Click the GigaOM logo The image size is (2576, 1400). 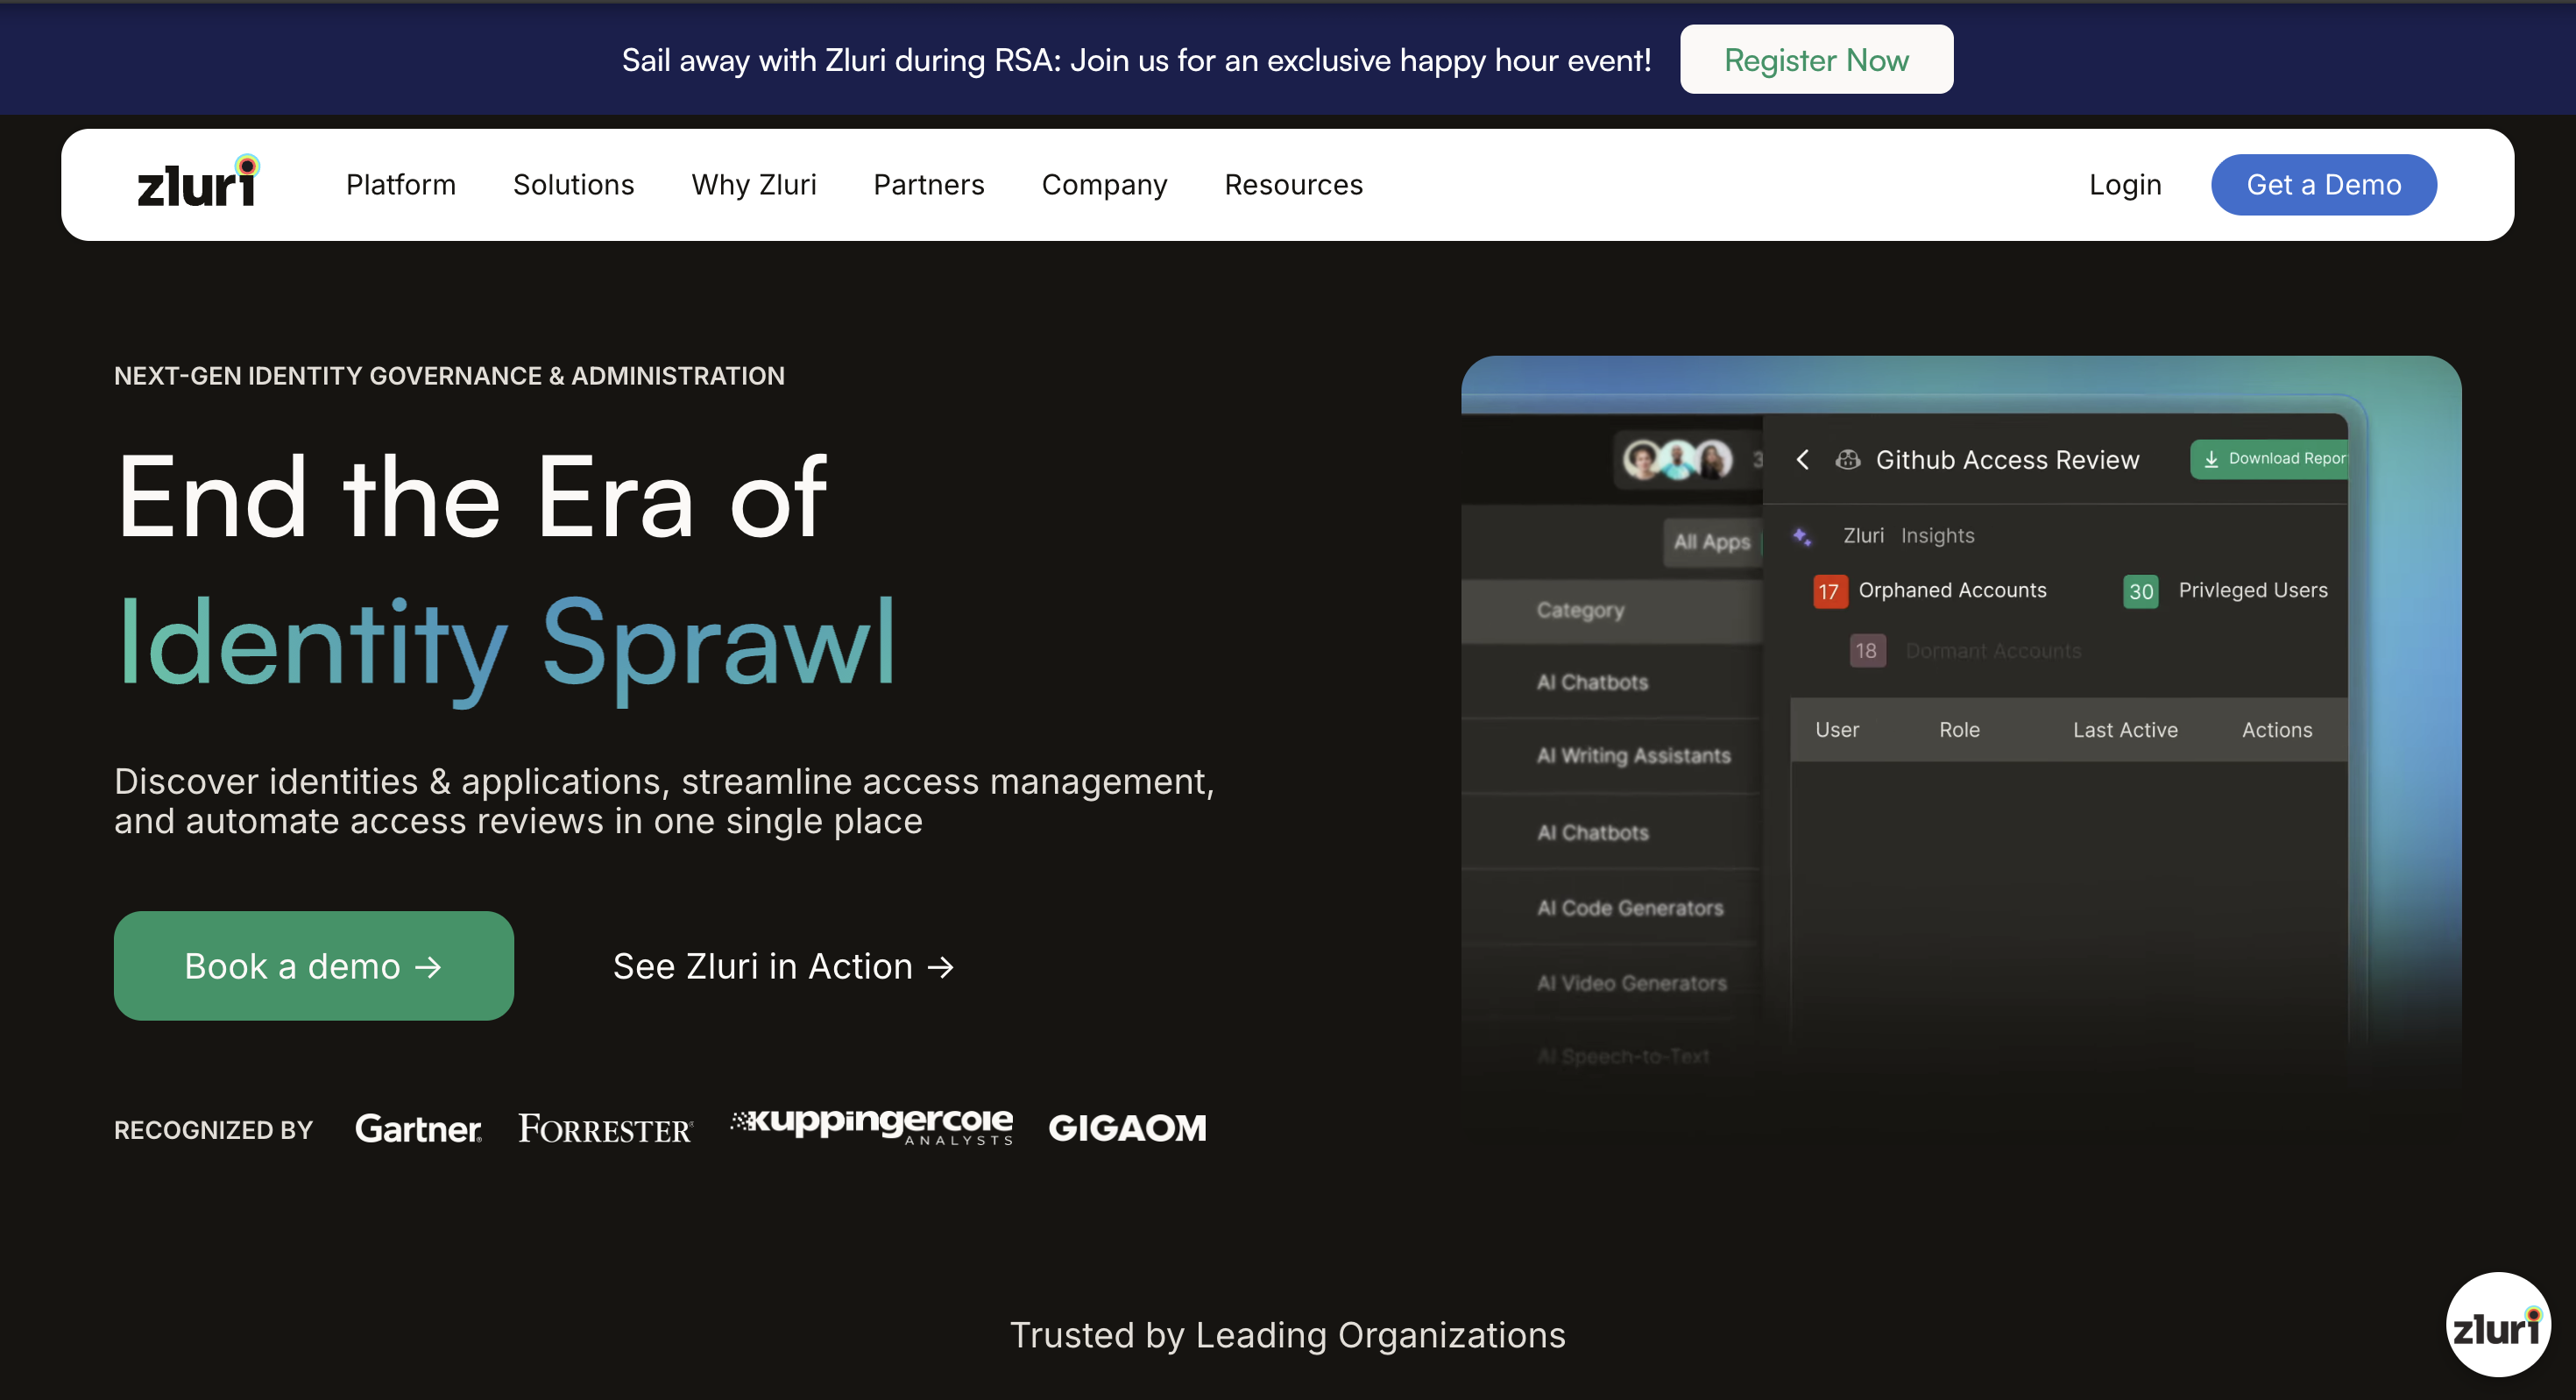[x=1127, y=1128]
